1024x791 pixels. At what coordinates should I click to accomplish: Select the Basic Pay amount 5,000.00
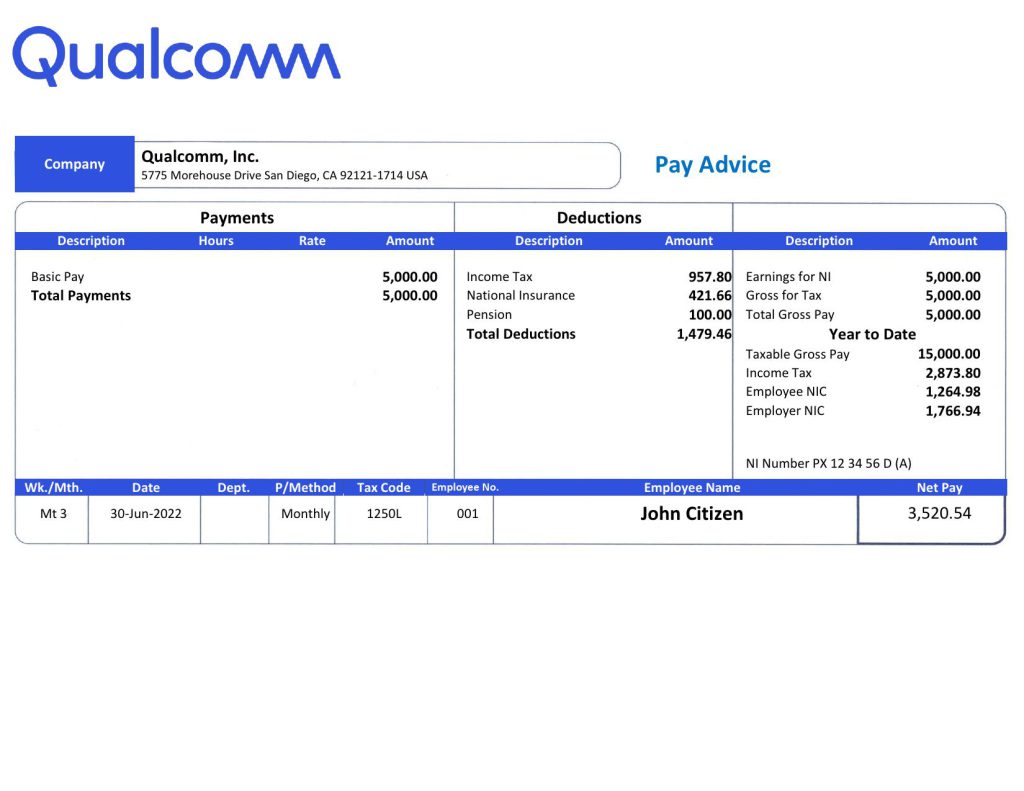point(409,277)
